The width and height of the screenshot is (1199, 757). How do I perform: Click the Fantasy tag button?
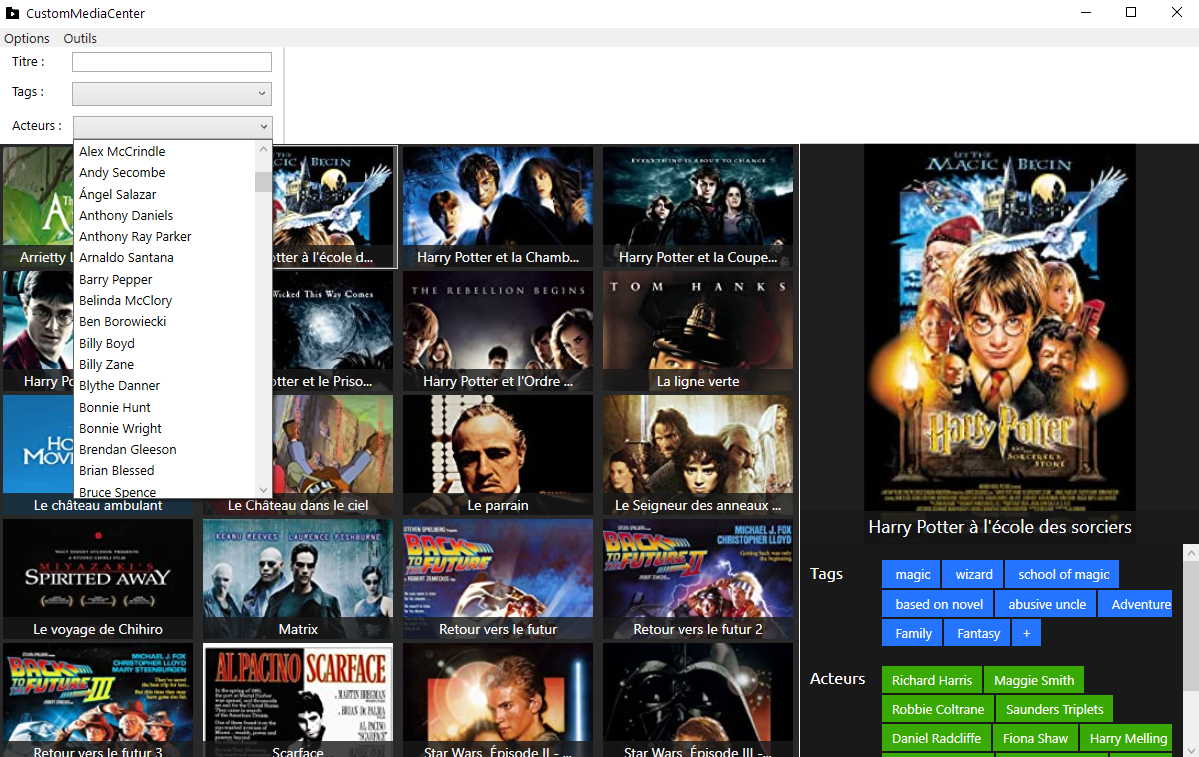point(979,633)
